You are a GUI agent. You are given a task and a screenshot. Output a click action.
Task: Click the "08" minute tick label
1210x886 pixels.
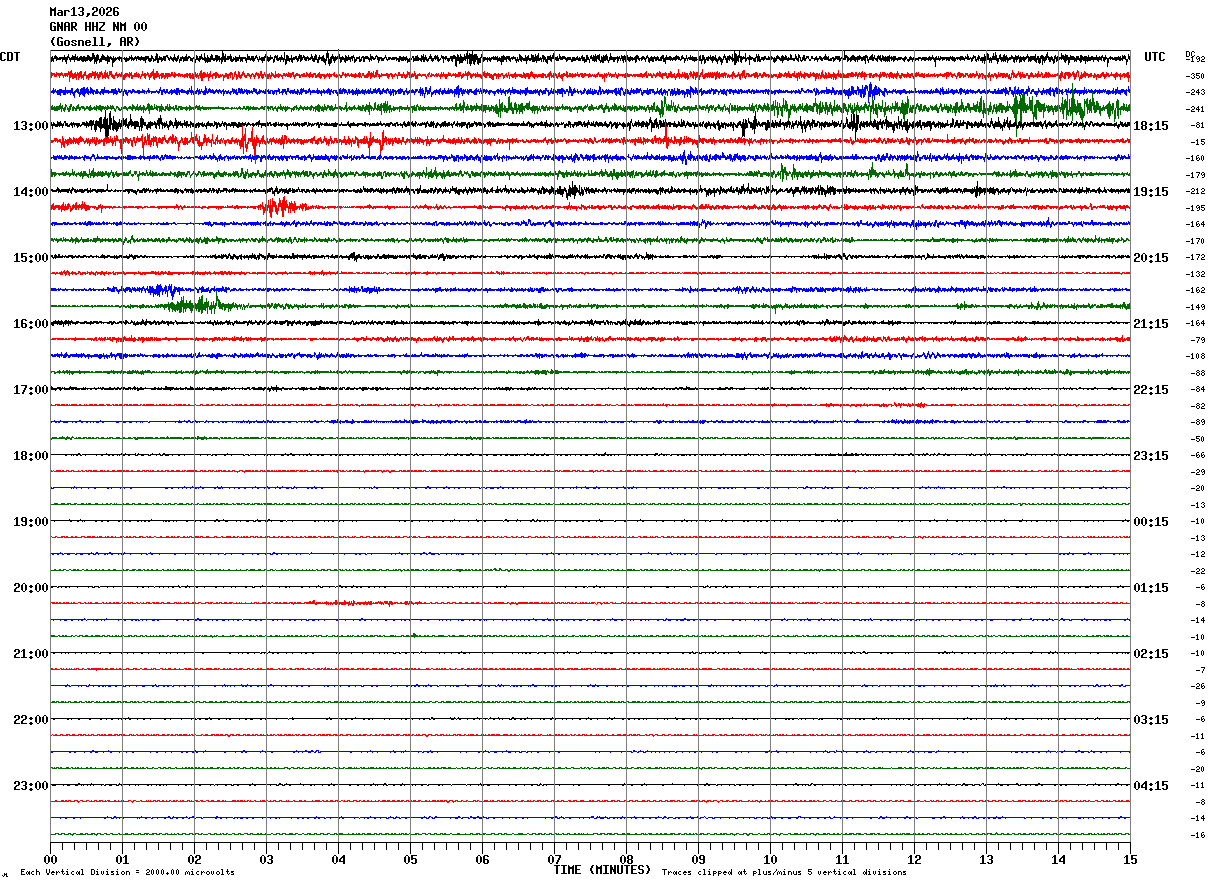(x=626, y=859)
